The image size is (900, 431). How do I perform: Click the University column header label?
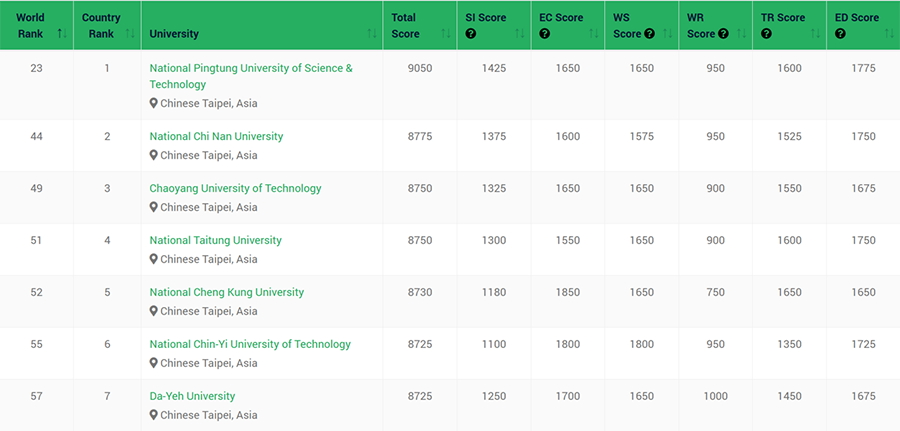pos(174,34)
